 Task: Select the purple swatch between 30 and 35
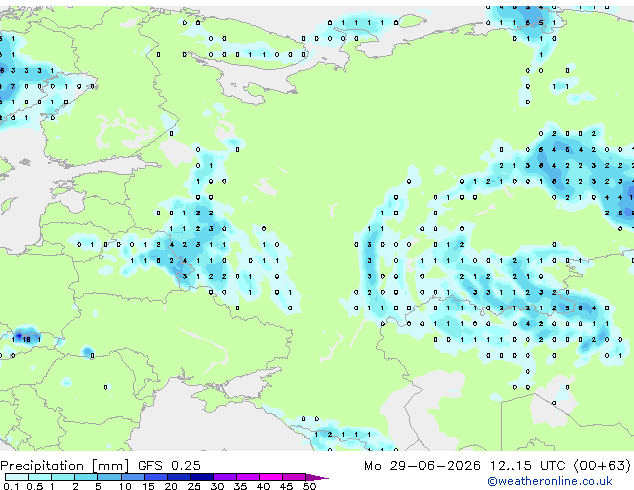(x=224, y=477)
